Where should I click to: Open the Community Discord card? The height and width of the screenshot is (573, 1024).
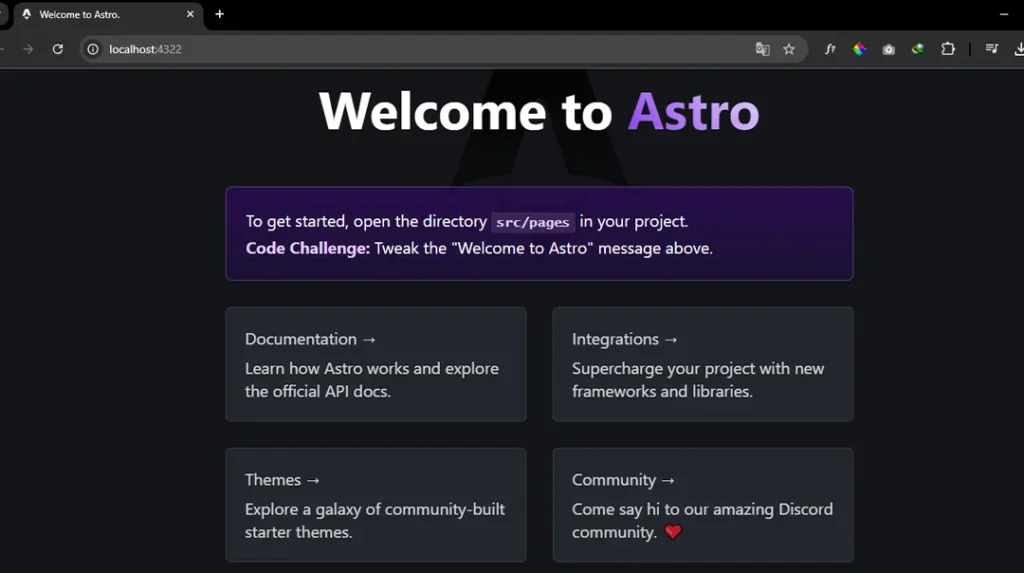tap(702, 505)
